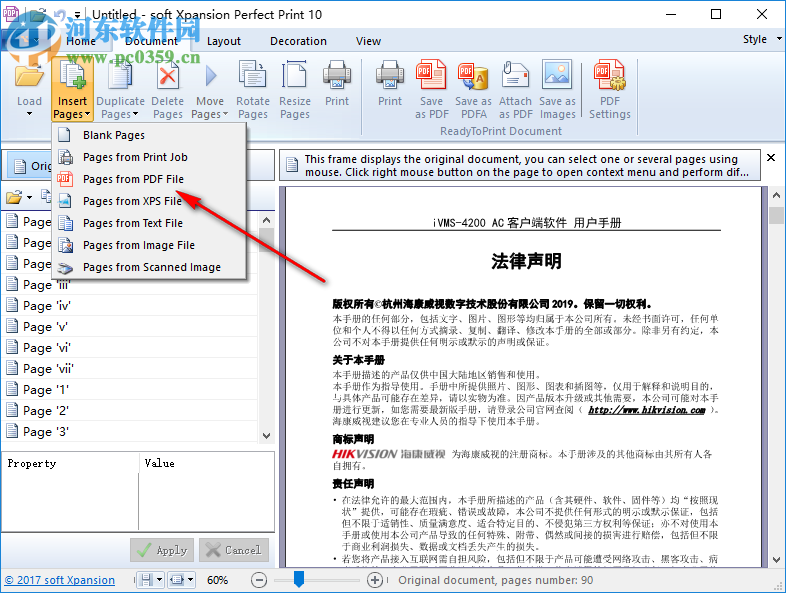
Task: Click the Cancel button
Action: [234, 550]
